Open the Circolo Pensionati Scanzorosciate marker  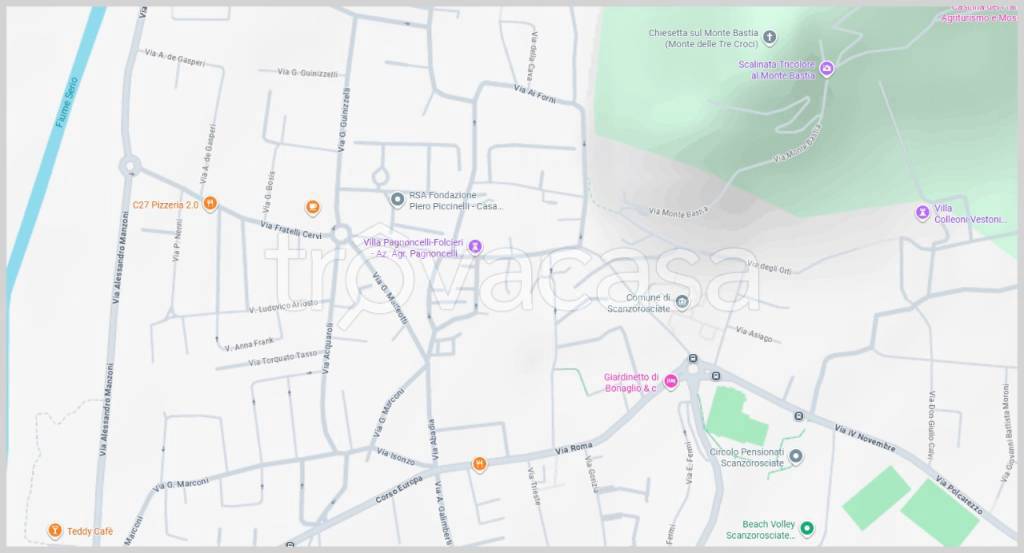tap(796, 457)
